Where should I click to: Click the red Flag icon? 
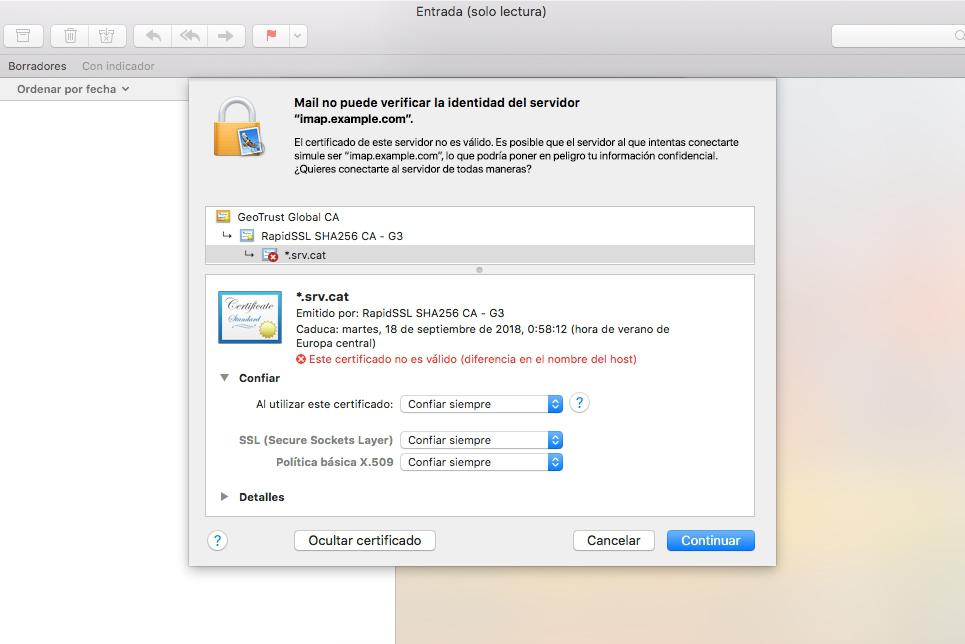(271, 36)
